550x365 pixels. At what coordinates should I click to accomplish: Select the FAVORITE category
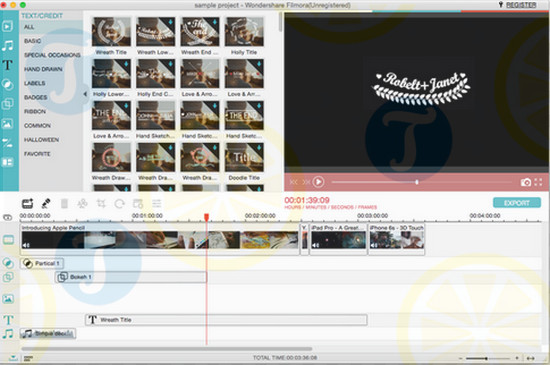coord(37,154)
